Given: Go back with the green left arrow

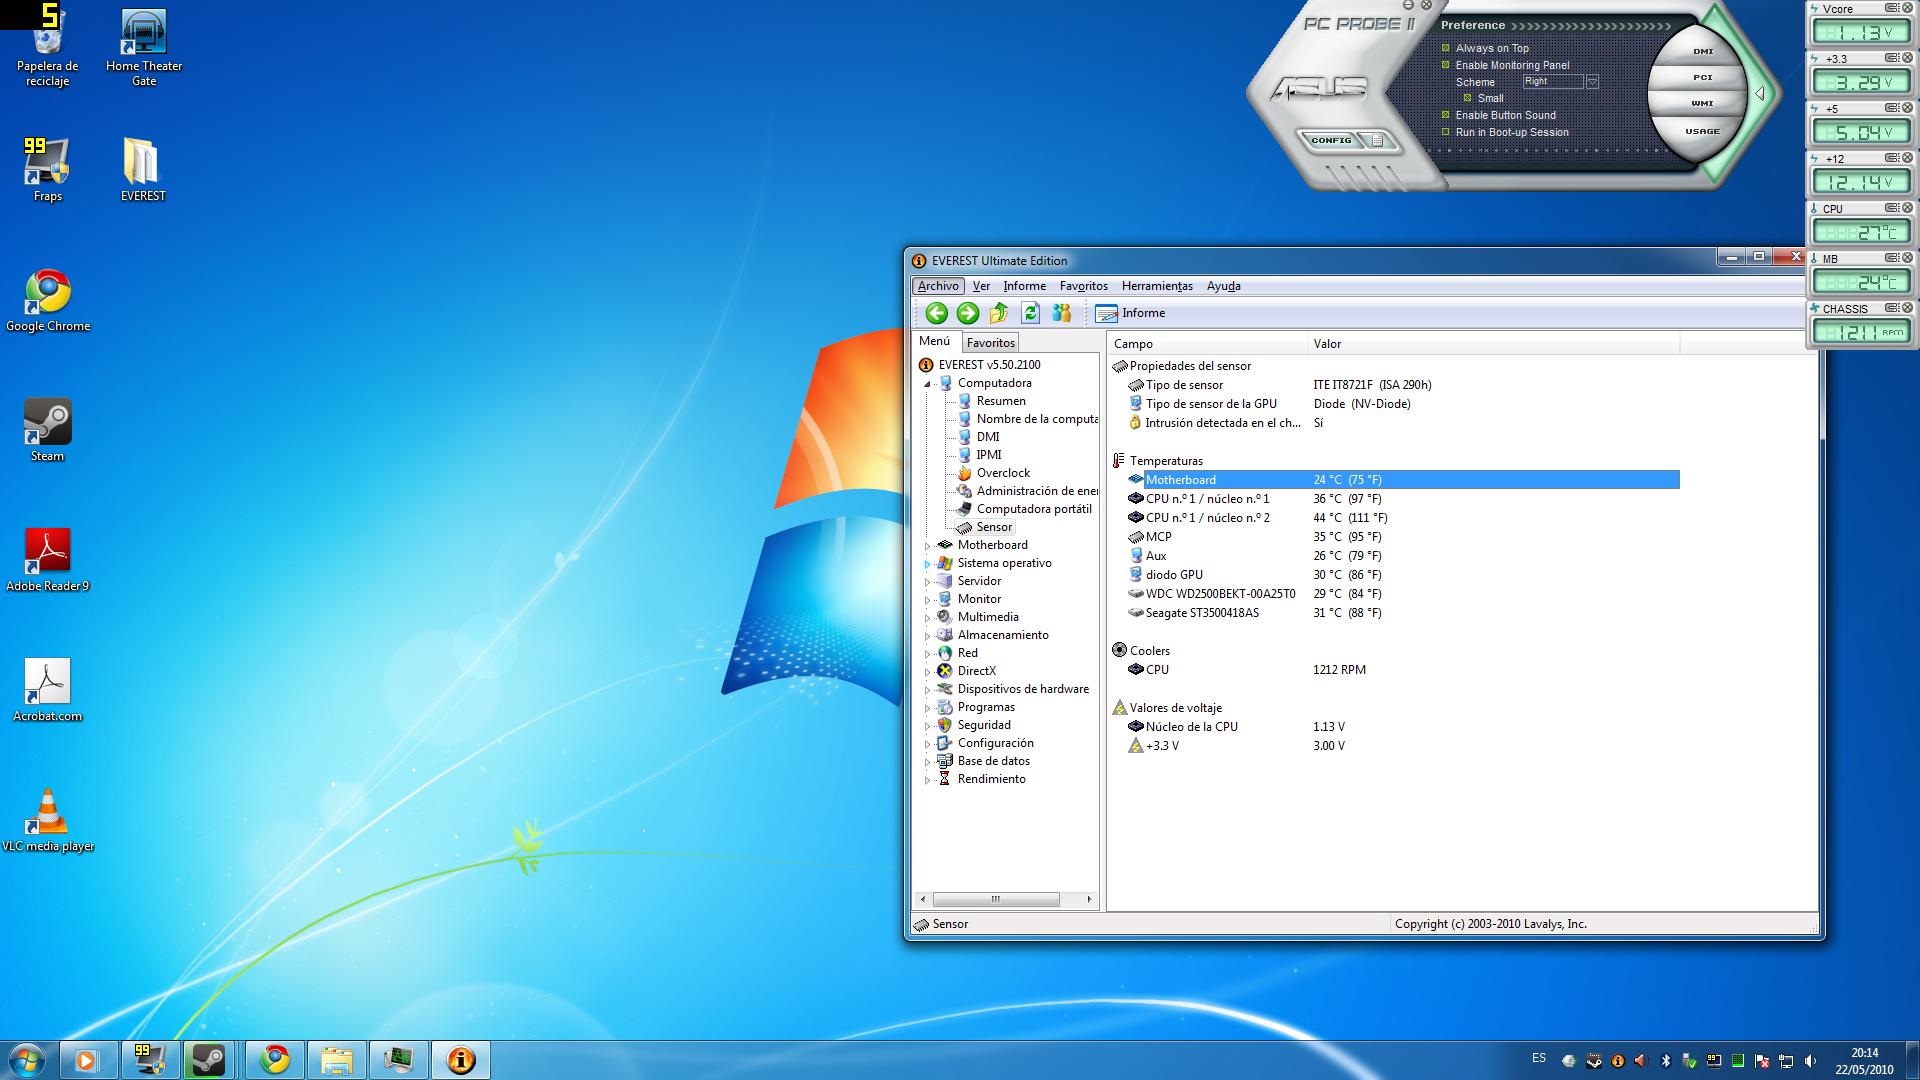Looking at the screenshot, I should click(936, 313).
